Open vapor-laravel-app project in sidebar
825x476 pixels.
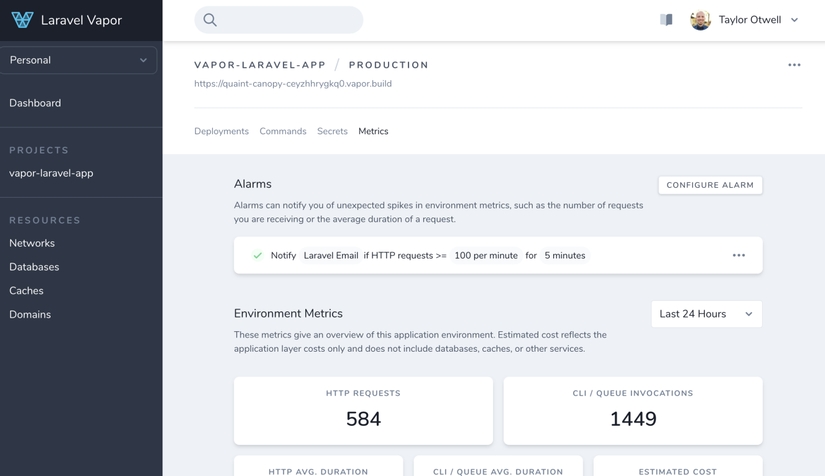point(51,173)
